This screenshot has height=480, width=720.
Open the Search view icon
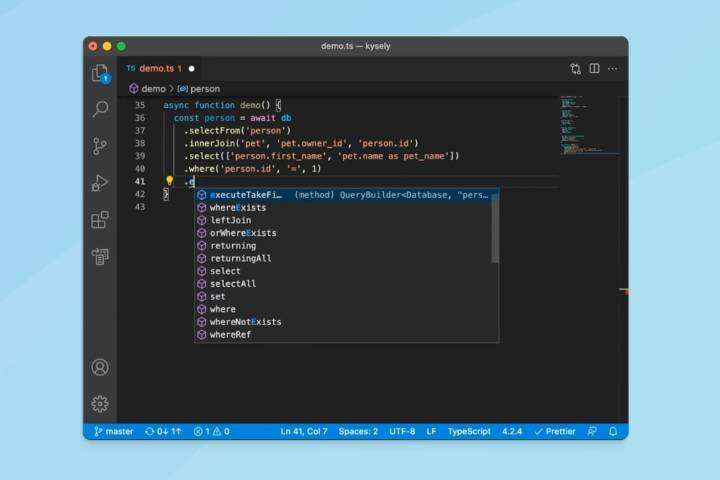pos(100,109)
